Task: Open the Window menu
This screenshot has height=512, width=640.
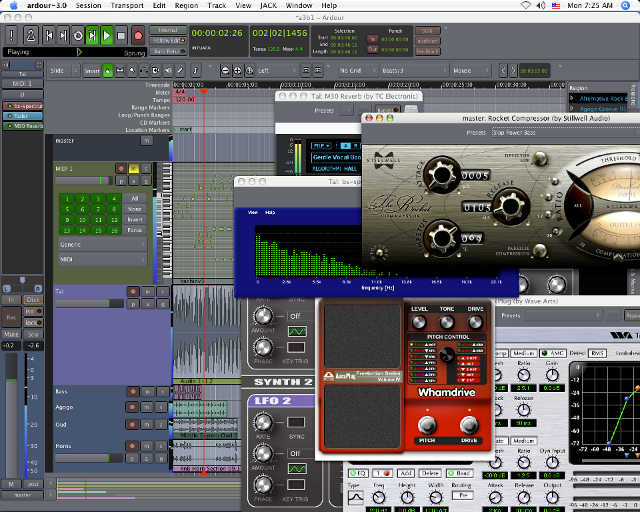Action: click(x=299, y=5)
